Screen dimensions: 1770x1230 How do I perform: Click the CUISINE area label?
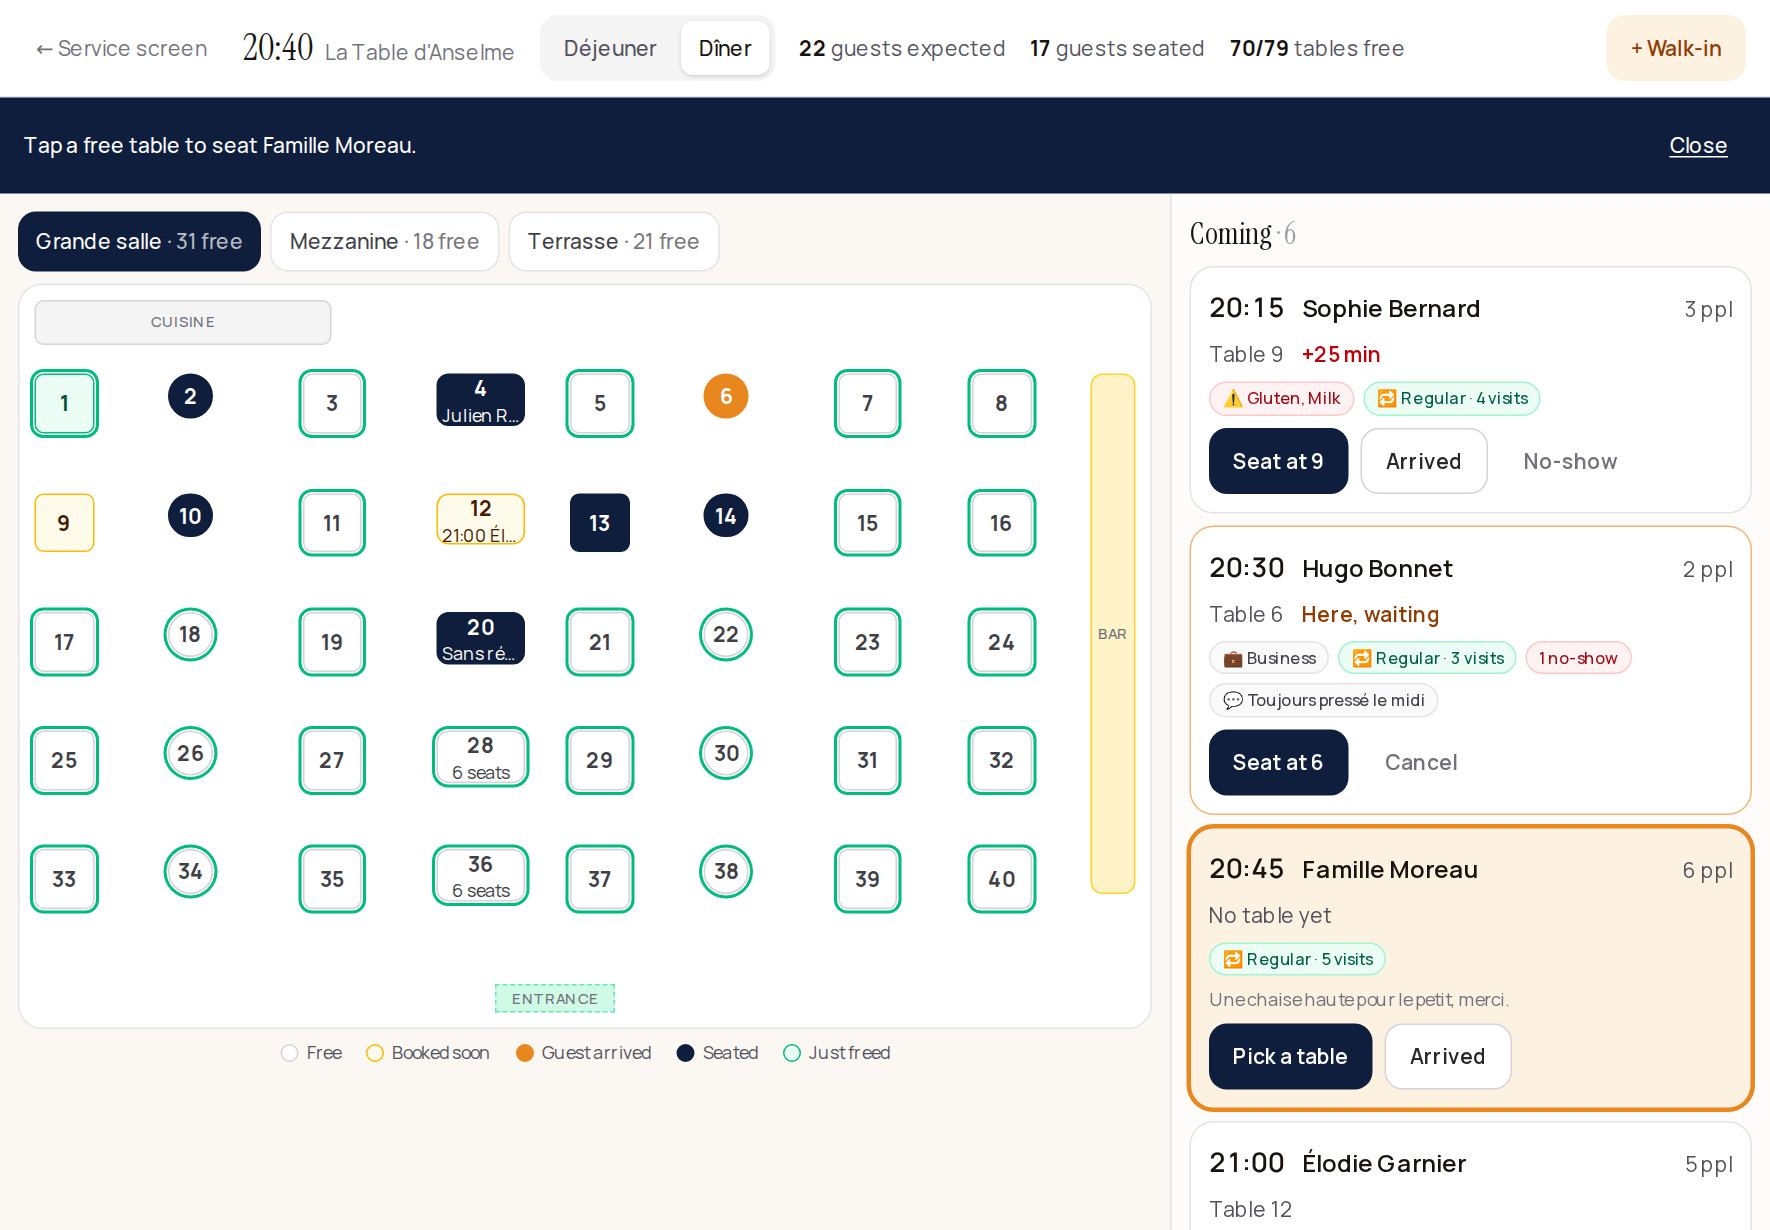tap(183, 322)
